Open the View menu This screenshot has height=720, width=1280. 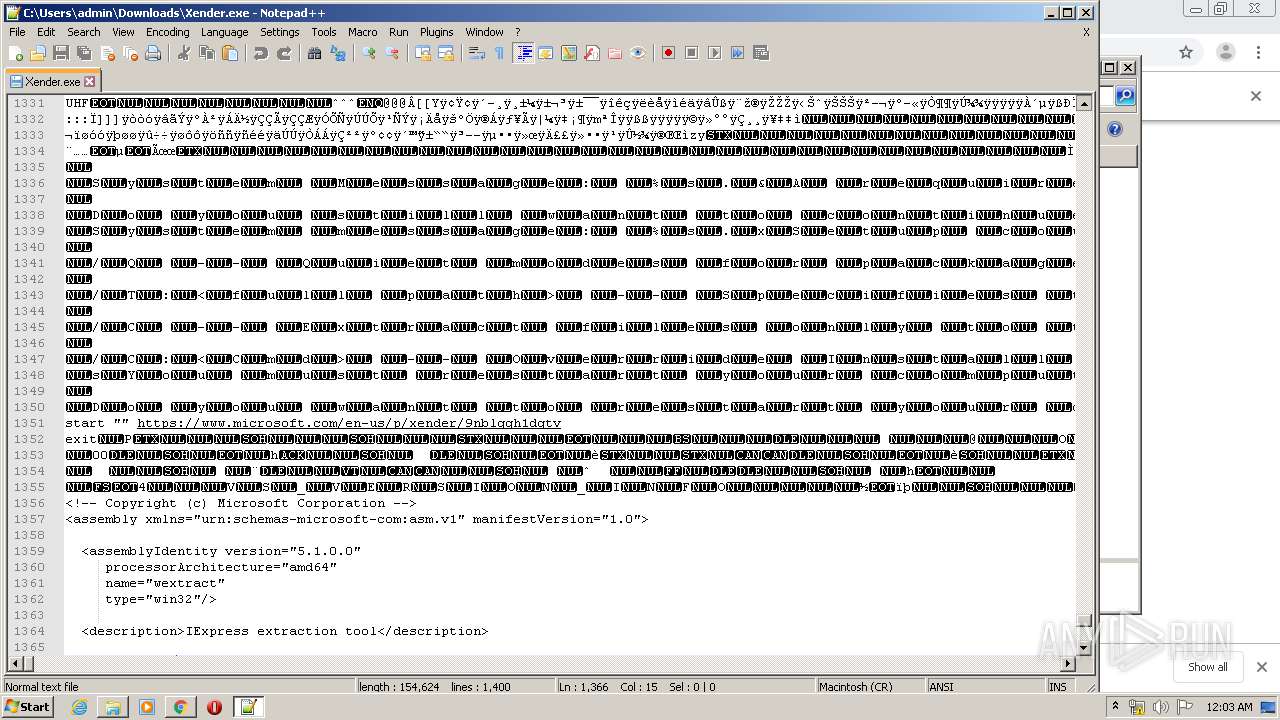(123, 32)
